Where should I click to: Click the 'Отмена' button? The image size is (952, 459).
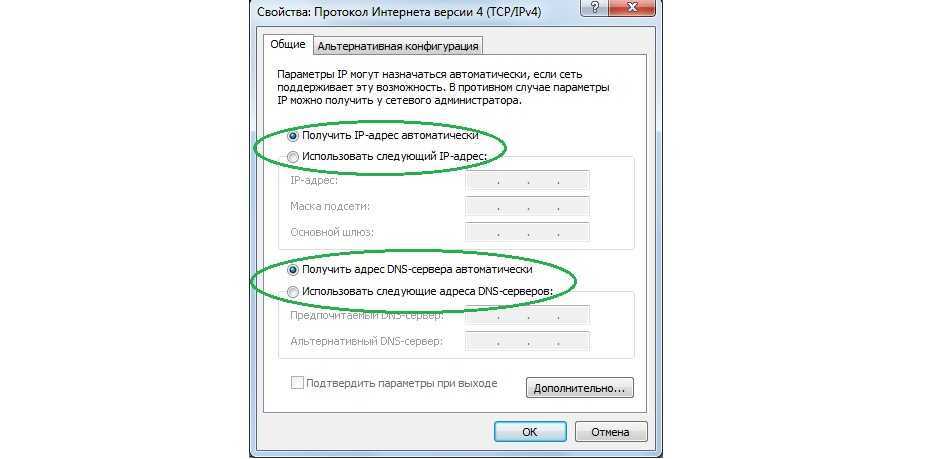[x=611, y=432]
